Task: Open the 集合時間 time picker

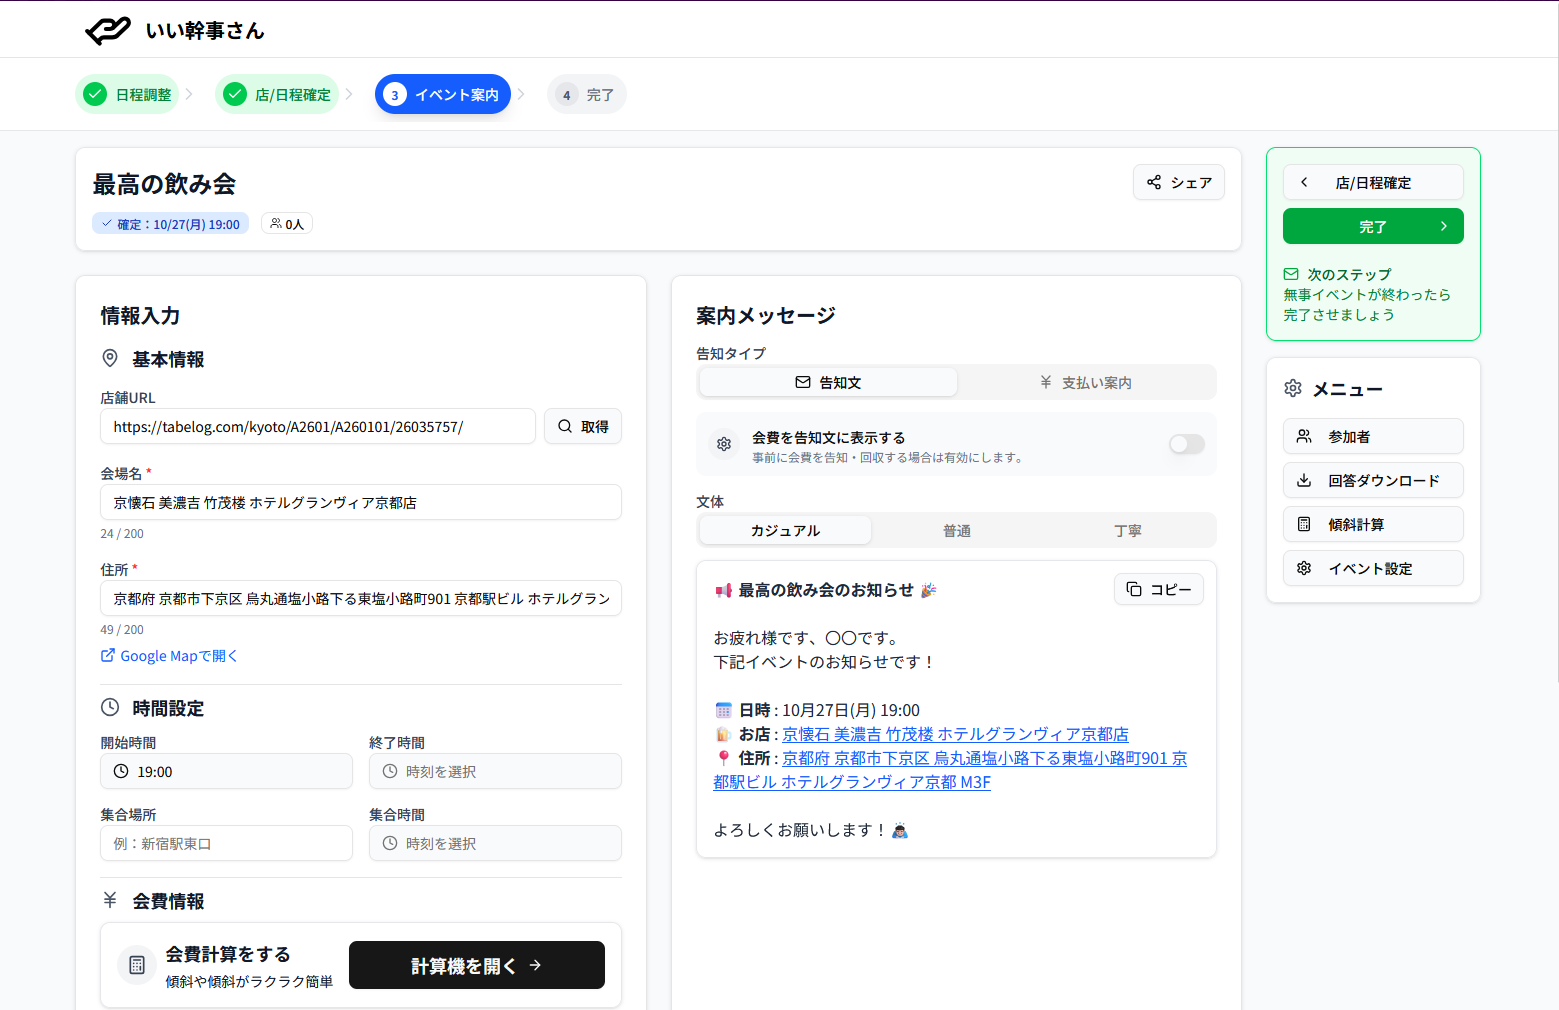Action: (495, 844)
